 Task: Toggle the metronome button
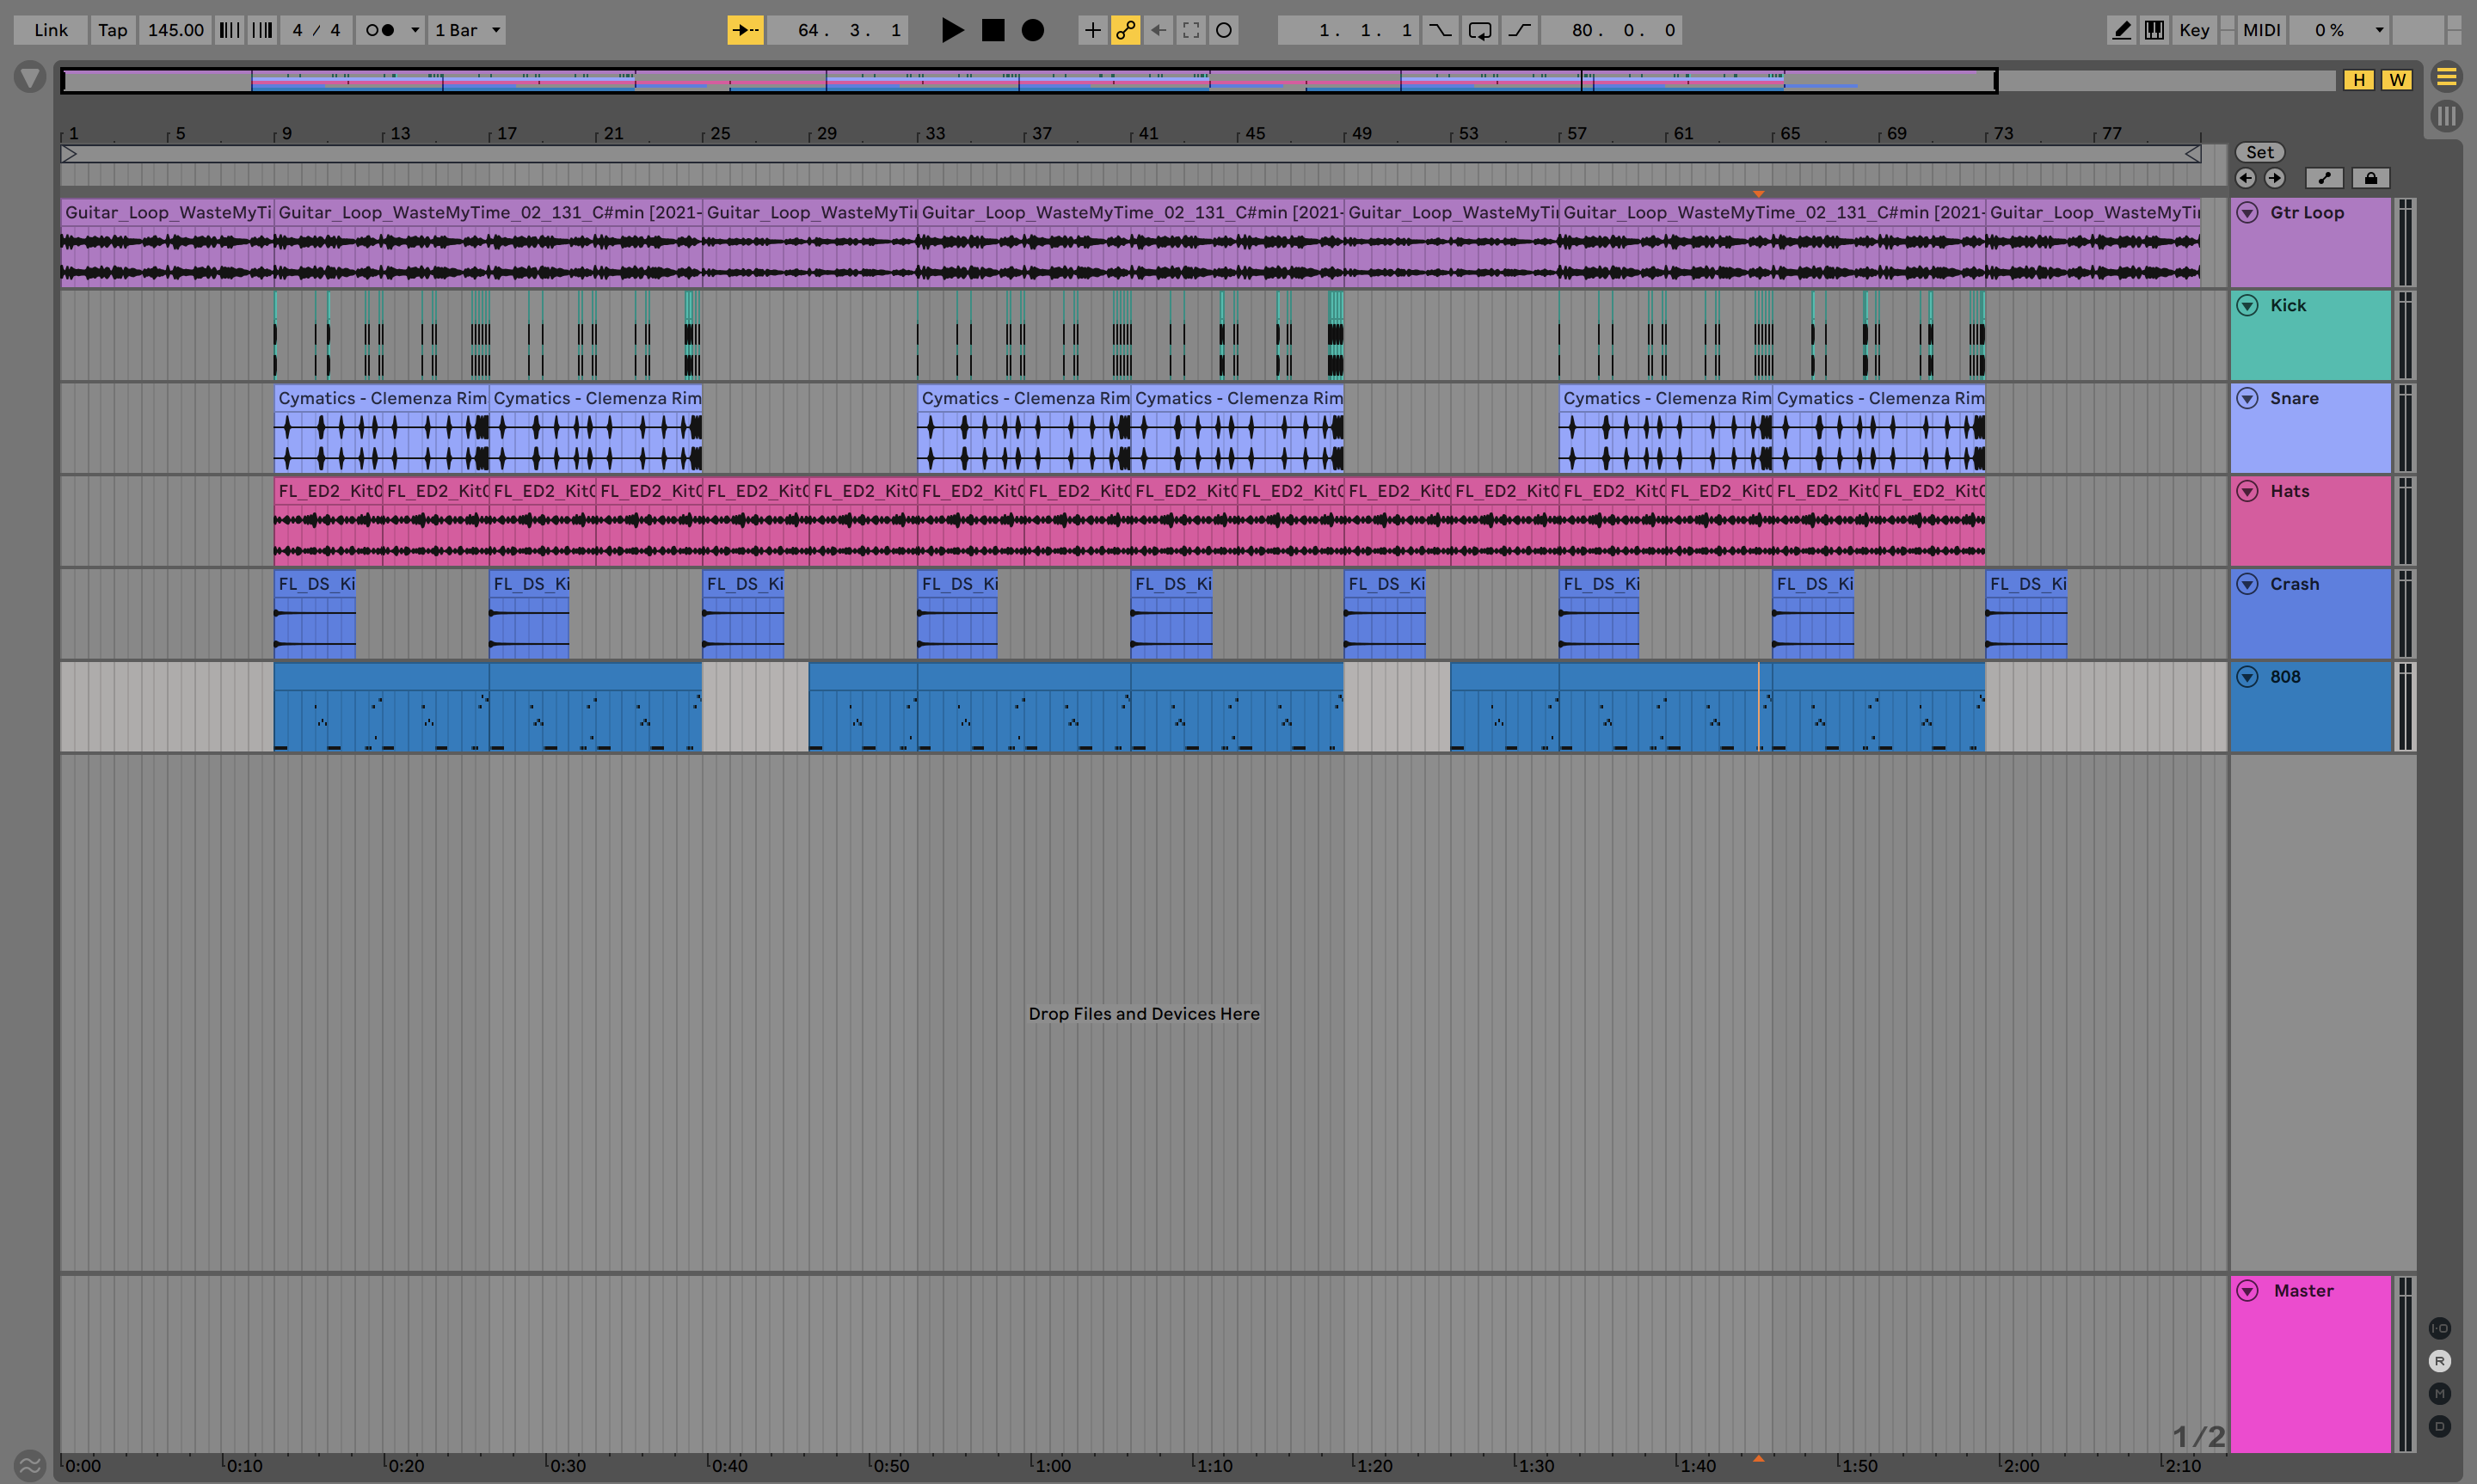pos(380,30)
